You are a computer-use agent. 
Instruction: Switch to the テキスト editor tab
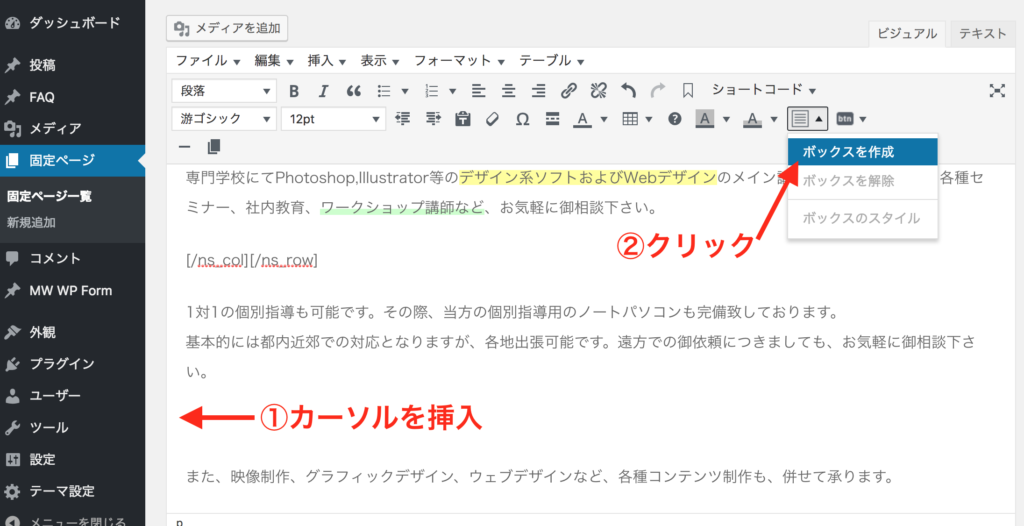[982, 33]
